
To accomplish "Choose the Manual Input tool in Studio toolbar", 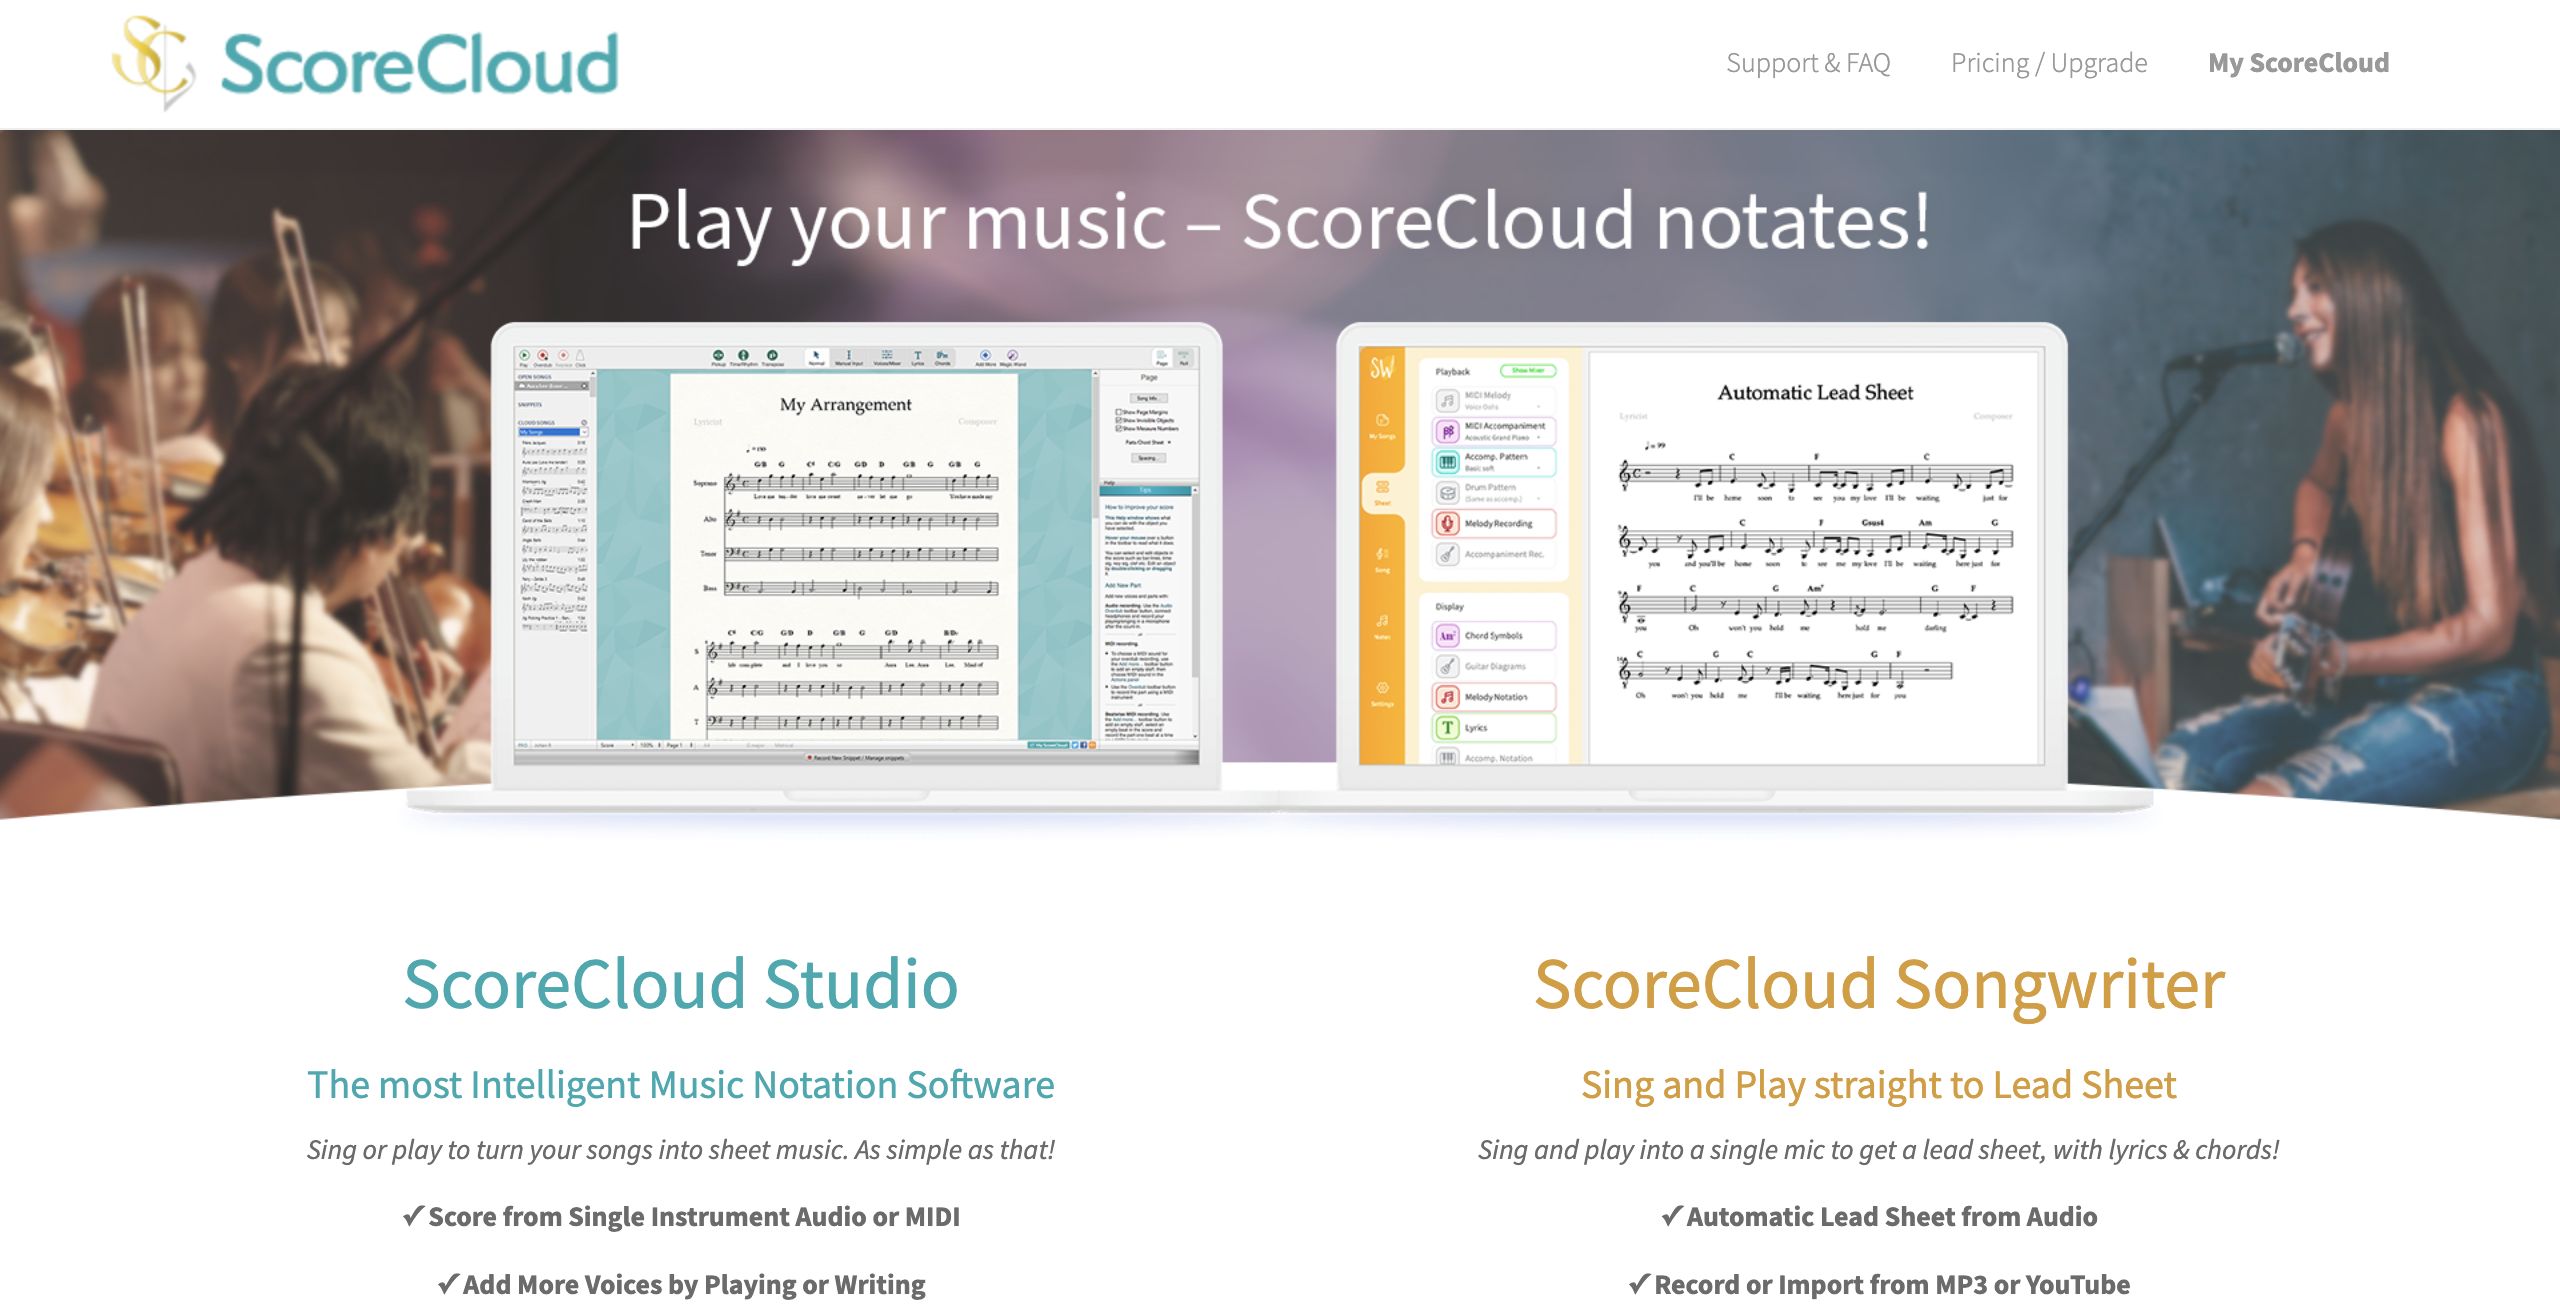I will pos(848,357).
